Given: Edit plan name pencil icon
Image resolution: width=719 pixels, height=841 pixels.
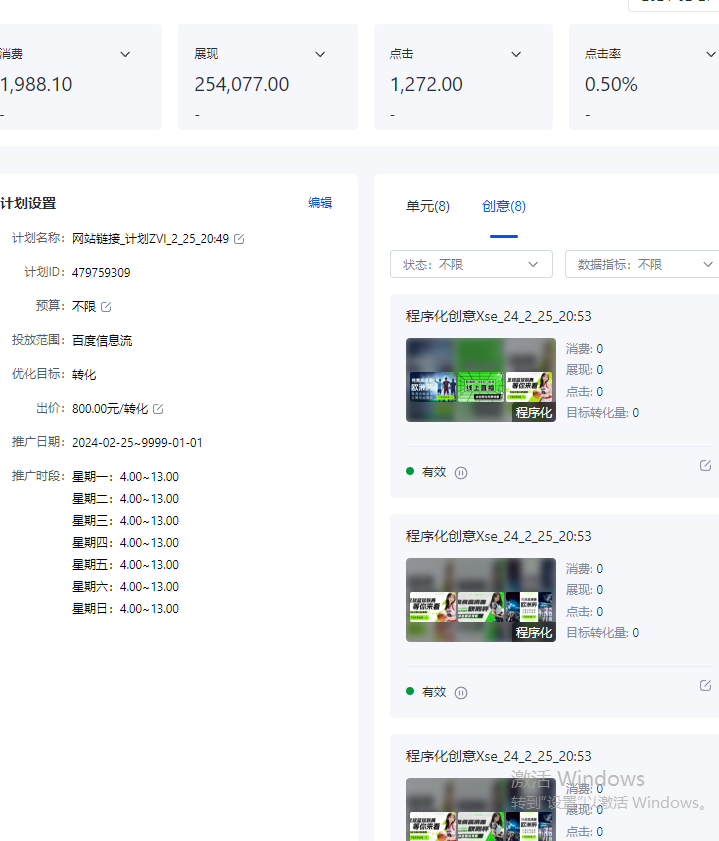Looking at the screenshot, I should (239, 239).
